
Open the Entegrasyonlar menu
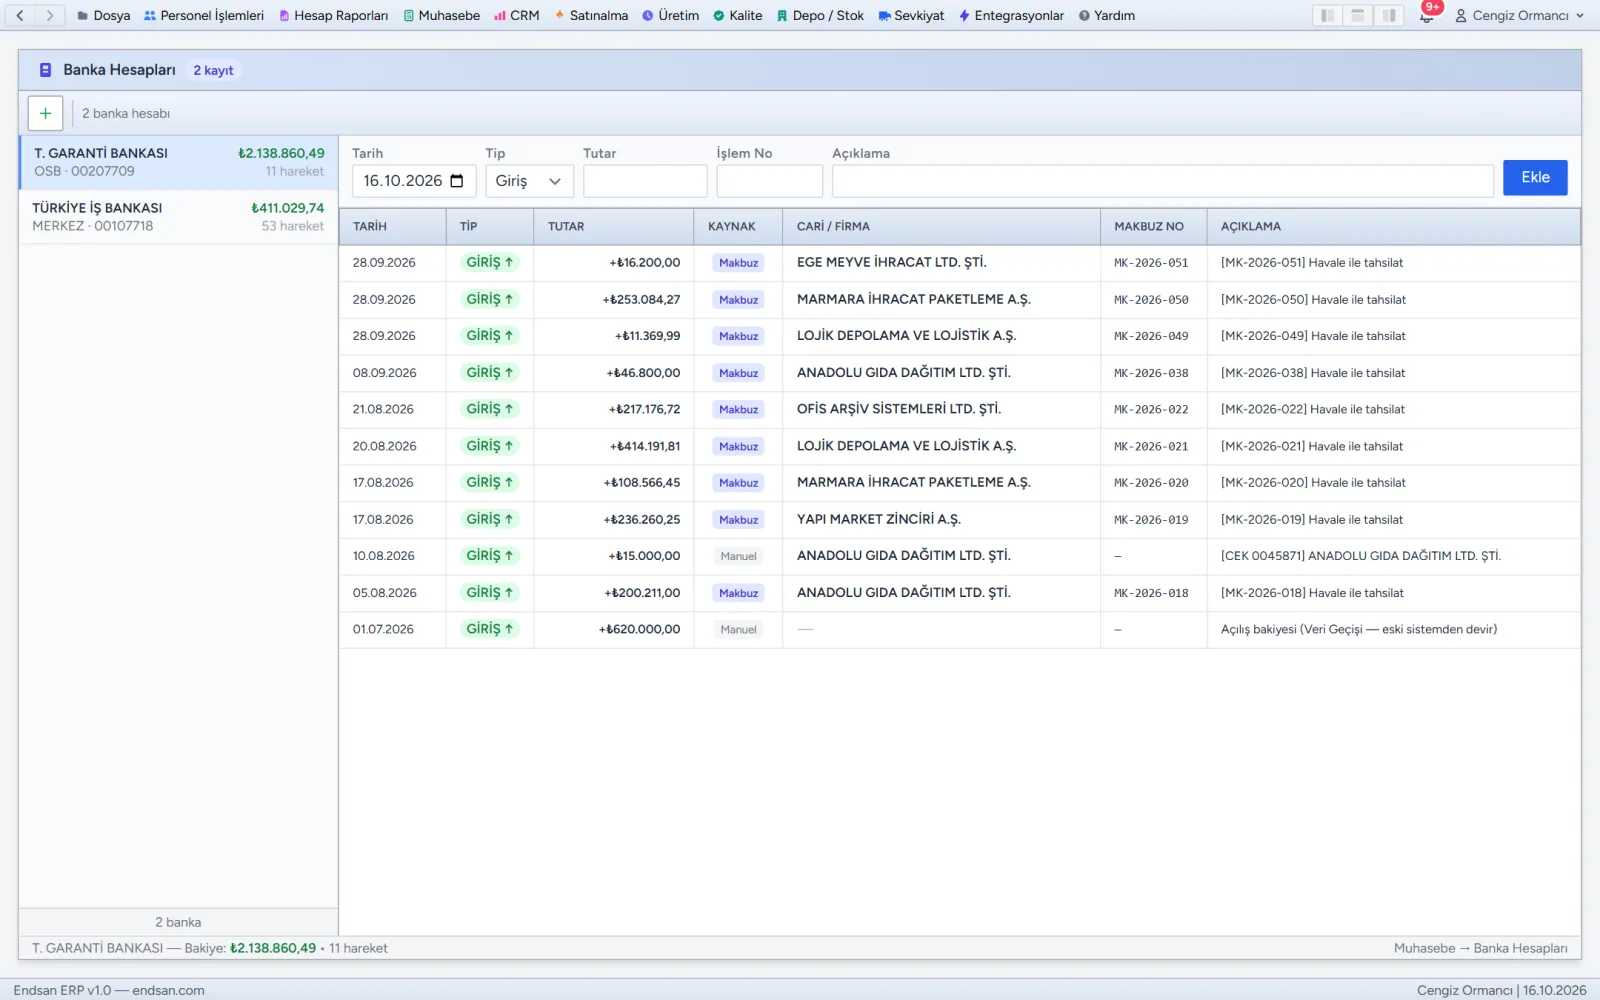(1011, 16)
